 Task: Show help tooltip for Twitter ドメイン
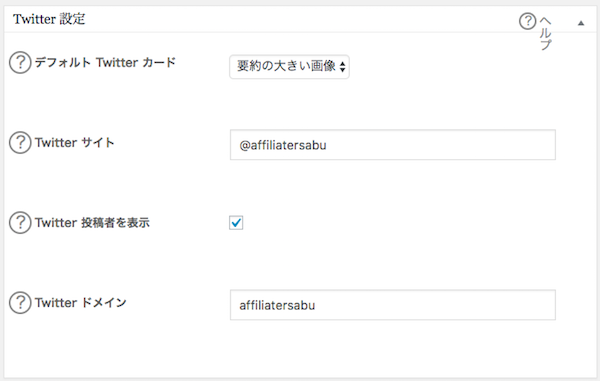click(20, 303)
